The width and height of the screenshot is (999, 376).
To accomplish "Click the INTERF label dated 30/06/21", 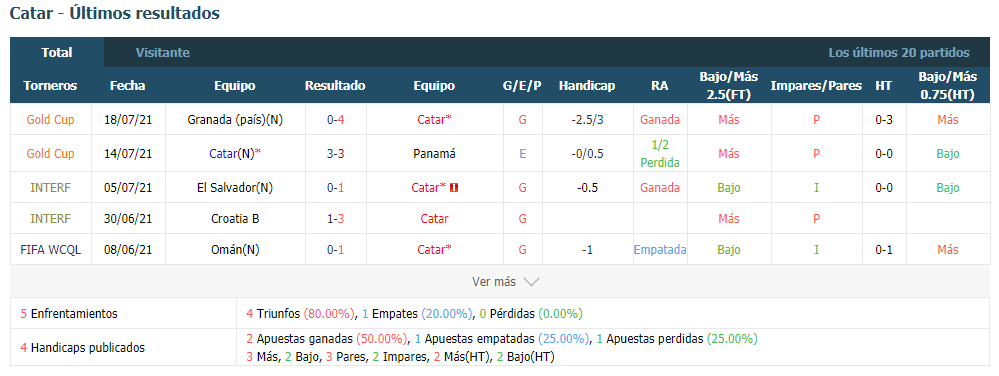I will (x=50, y=219).
